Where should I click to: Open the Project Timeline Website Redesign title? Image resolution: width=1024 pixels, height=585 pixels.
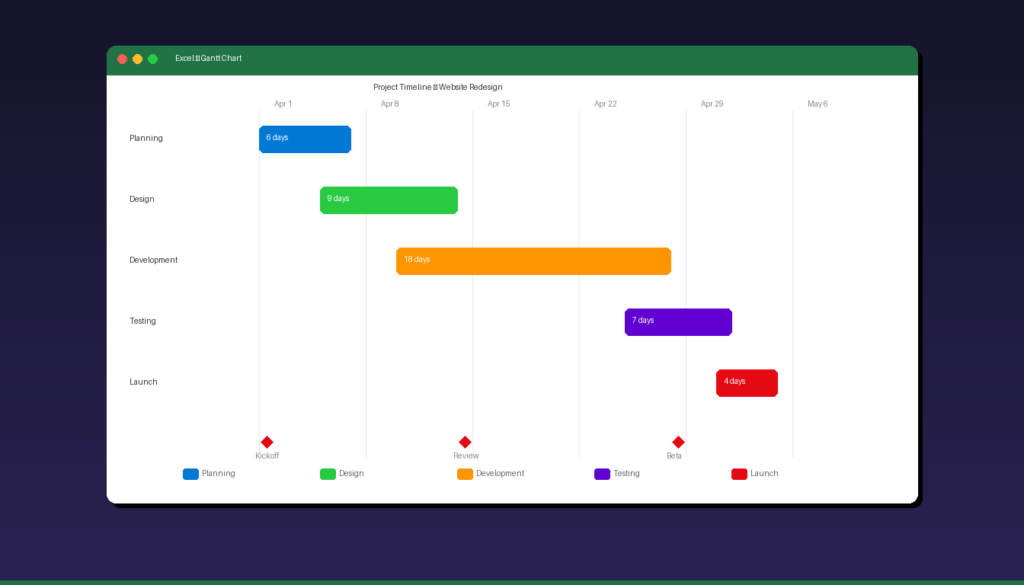(x=438, y=86)
